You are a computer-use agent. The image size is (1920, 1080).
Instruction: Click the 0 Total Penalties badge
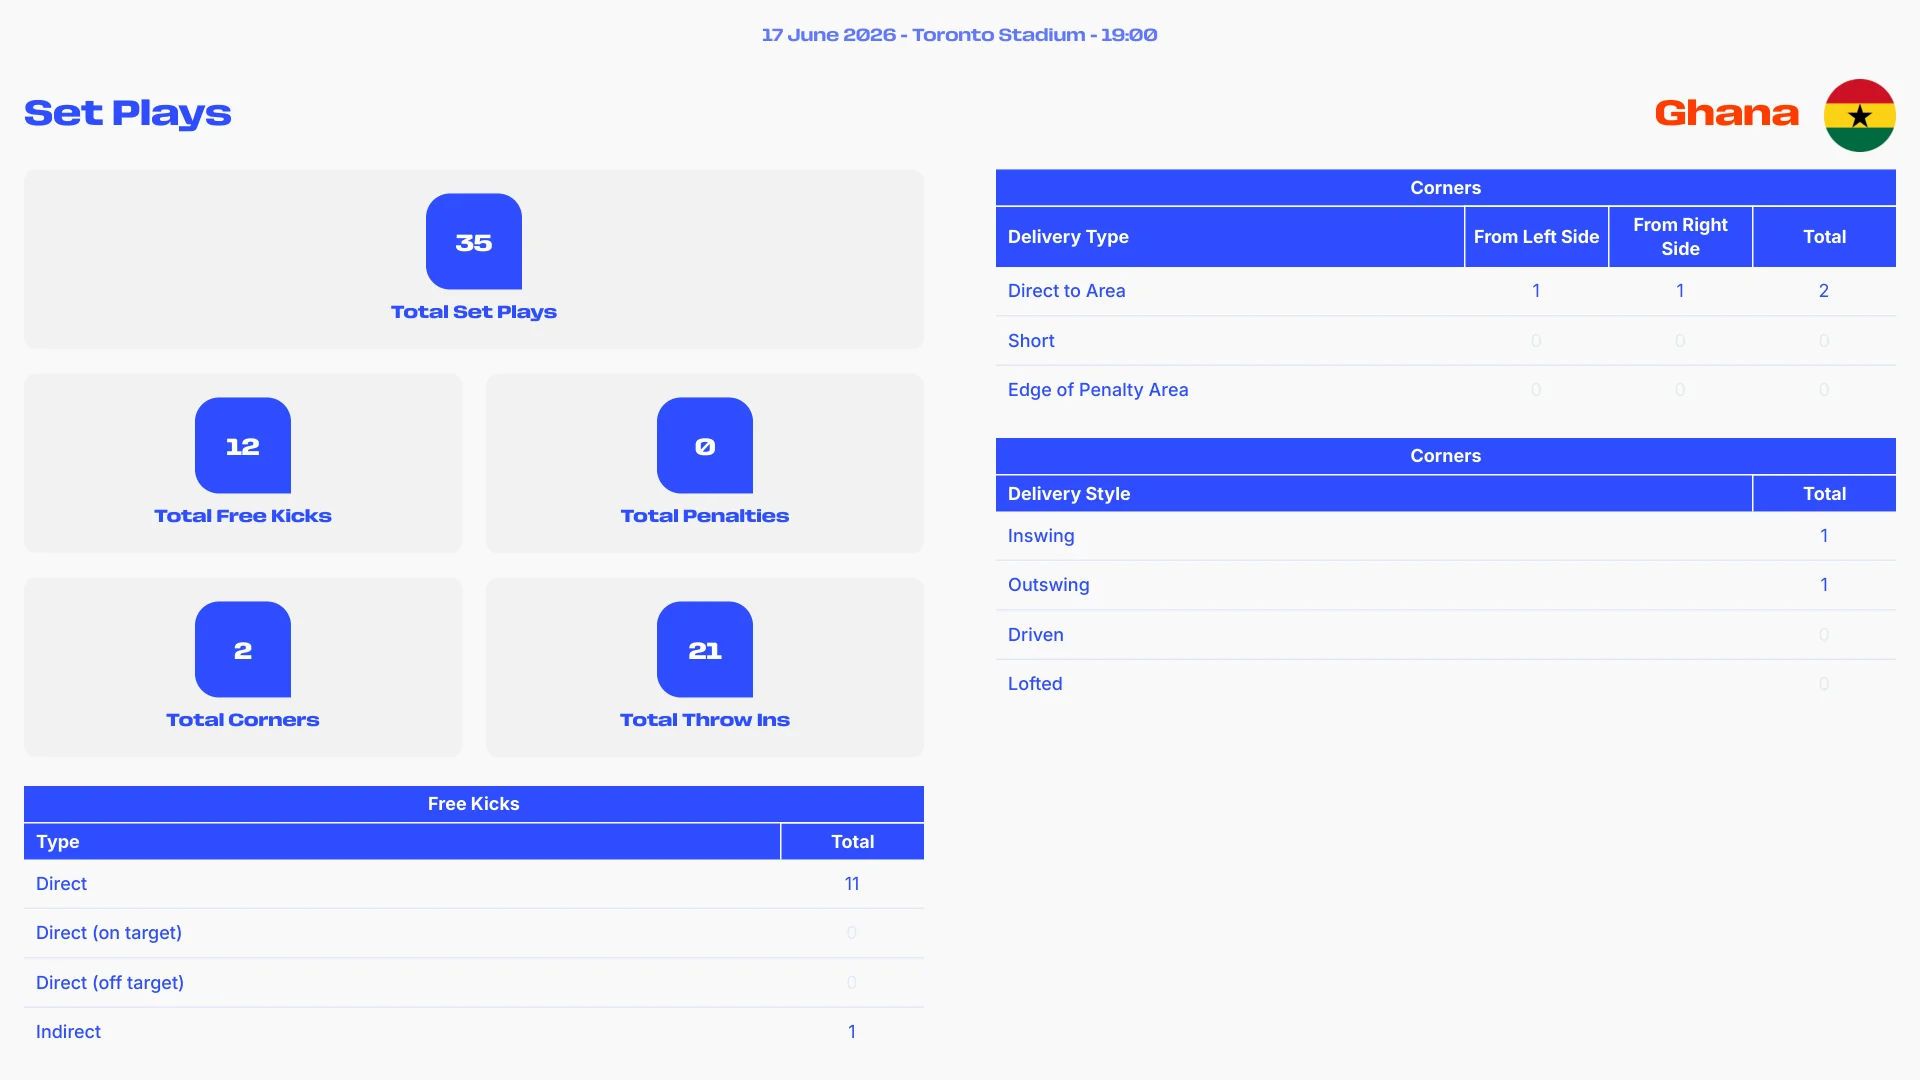pyautogui.click(x=705, y=445)
